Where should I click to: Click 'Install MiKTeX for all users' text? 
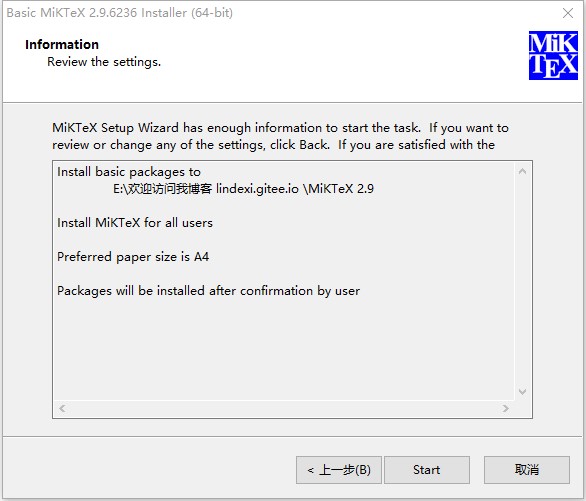tap(135, 223)
